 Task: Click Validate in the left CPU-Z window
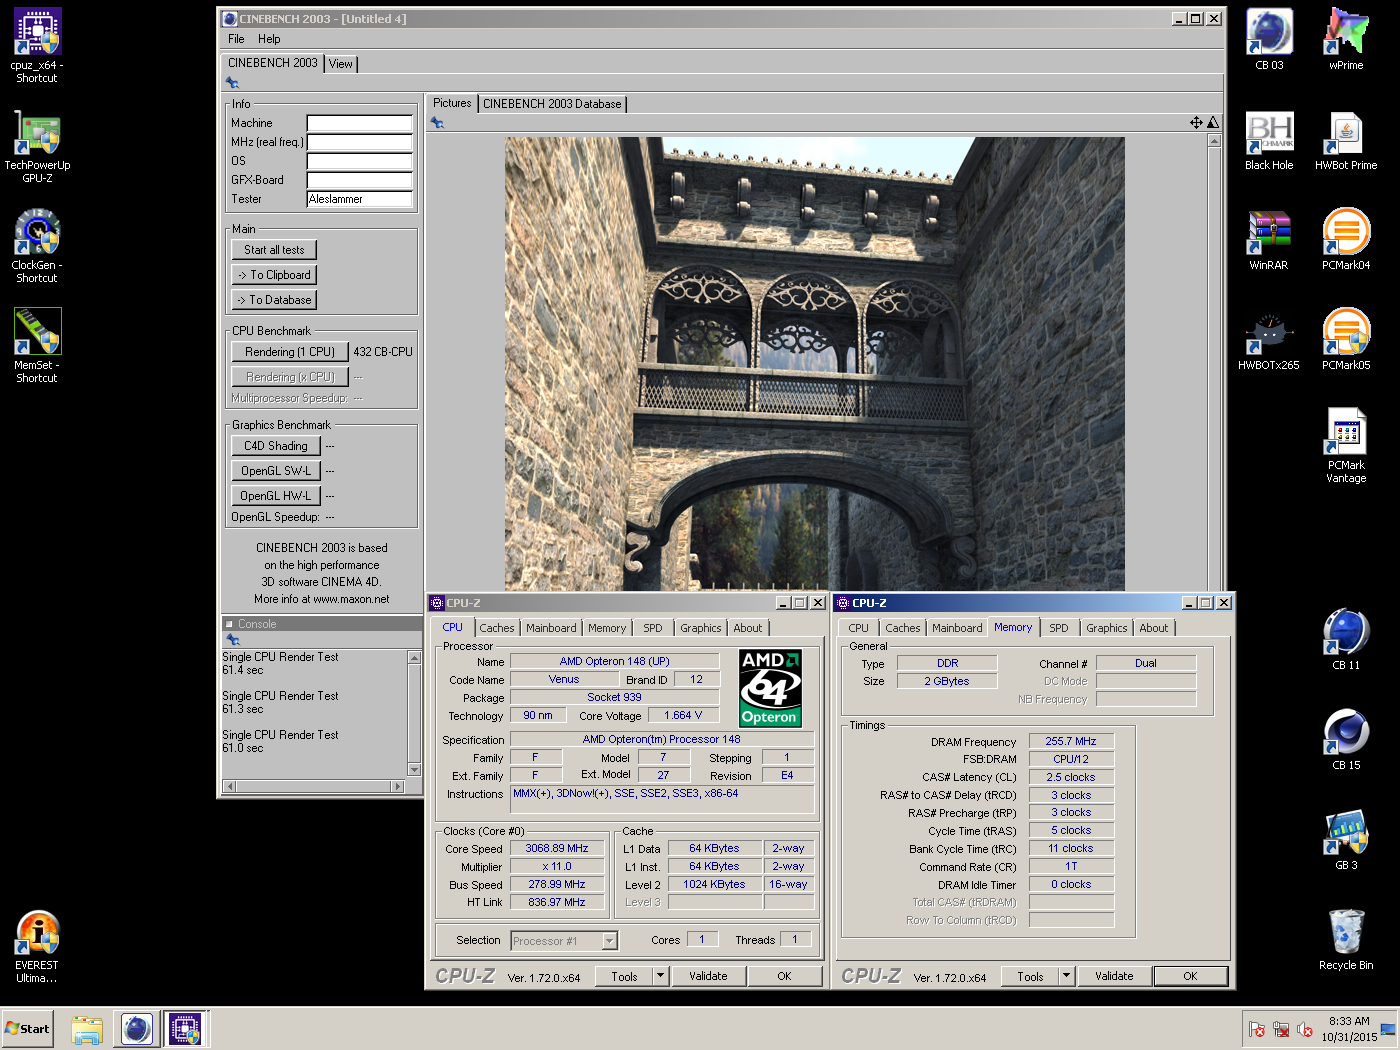pyautogui.click(x=708, y=976)
